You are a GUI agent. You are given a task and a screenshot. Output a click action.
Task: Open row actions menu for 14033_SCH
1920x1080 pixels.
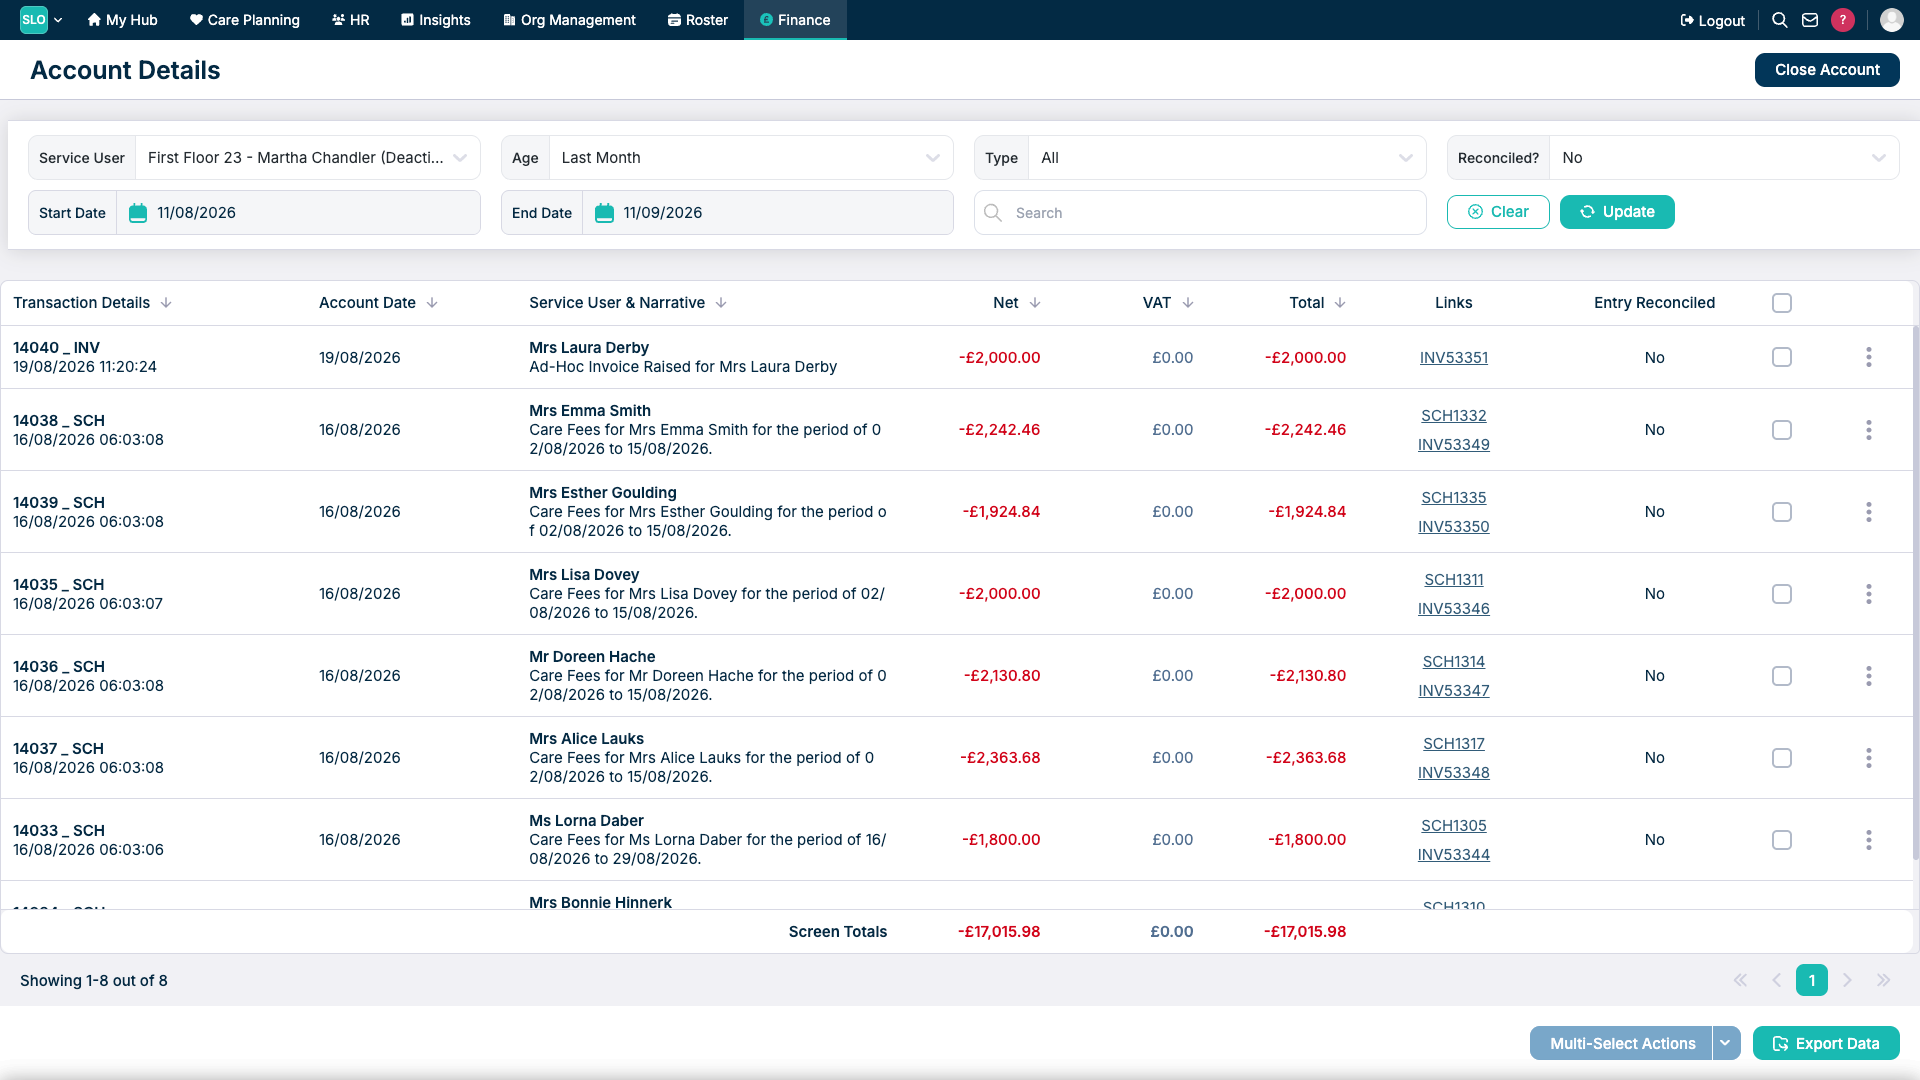tap(1868, 840)
